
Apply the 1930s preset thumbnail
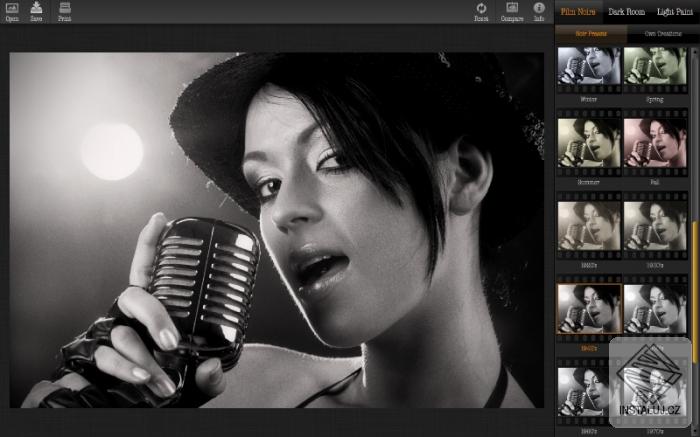click(655, 226)
